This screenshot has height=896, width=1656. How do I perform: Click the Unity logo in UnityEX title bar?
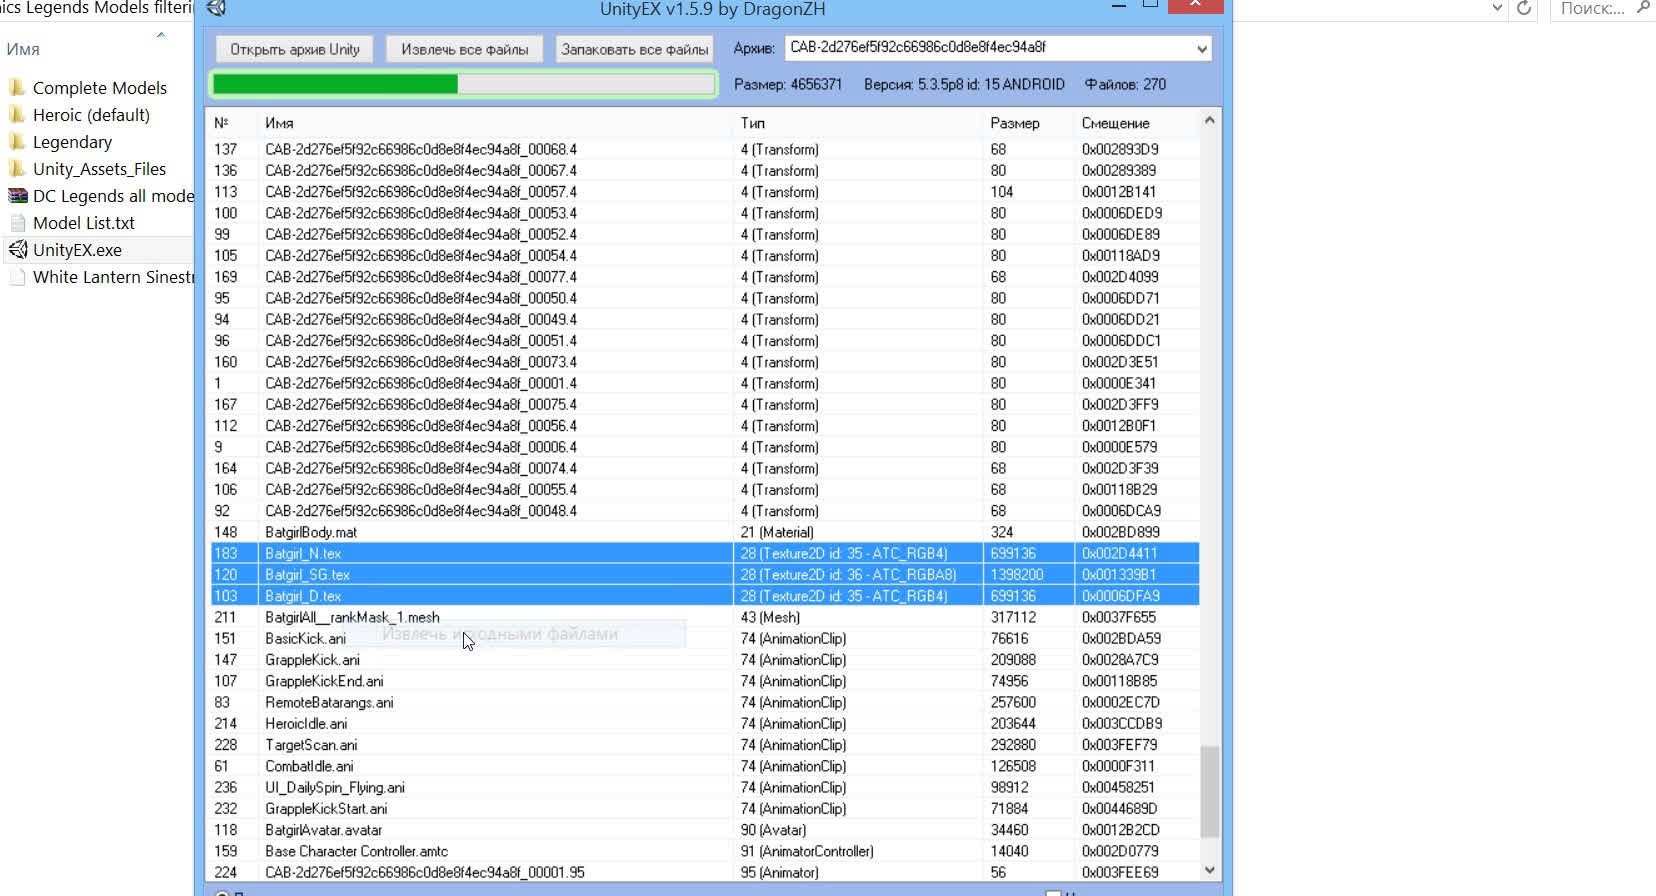(216, 9)
